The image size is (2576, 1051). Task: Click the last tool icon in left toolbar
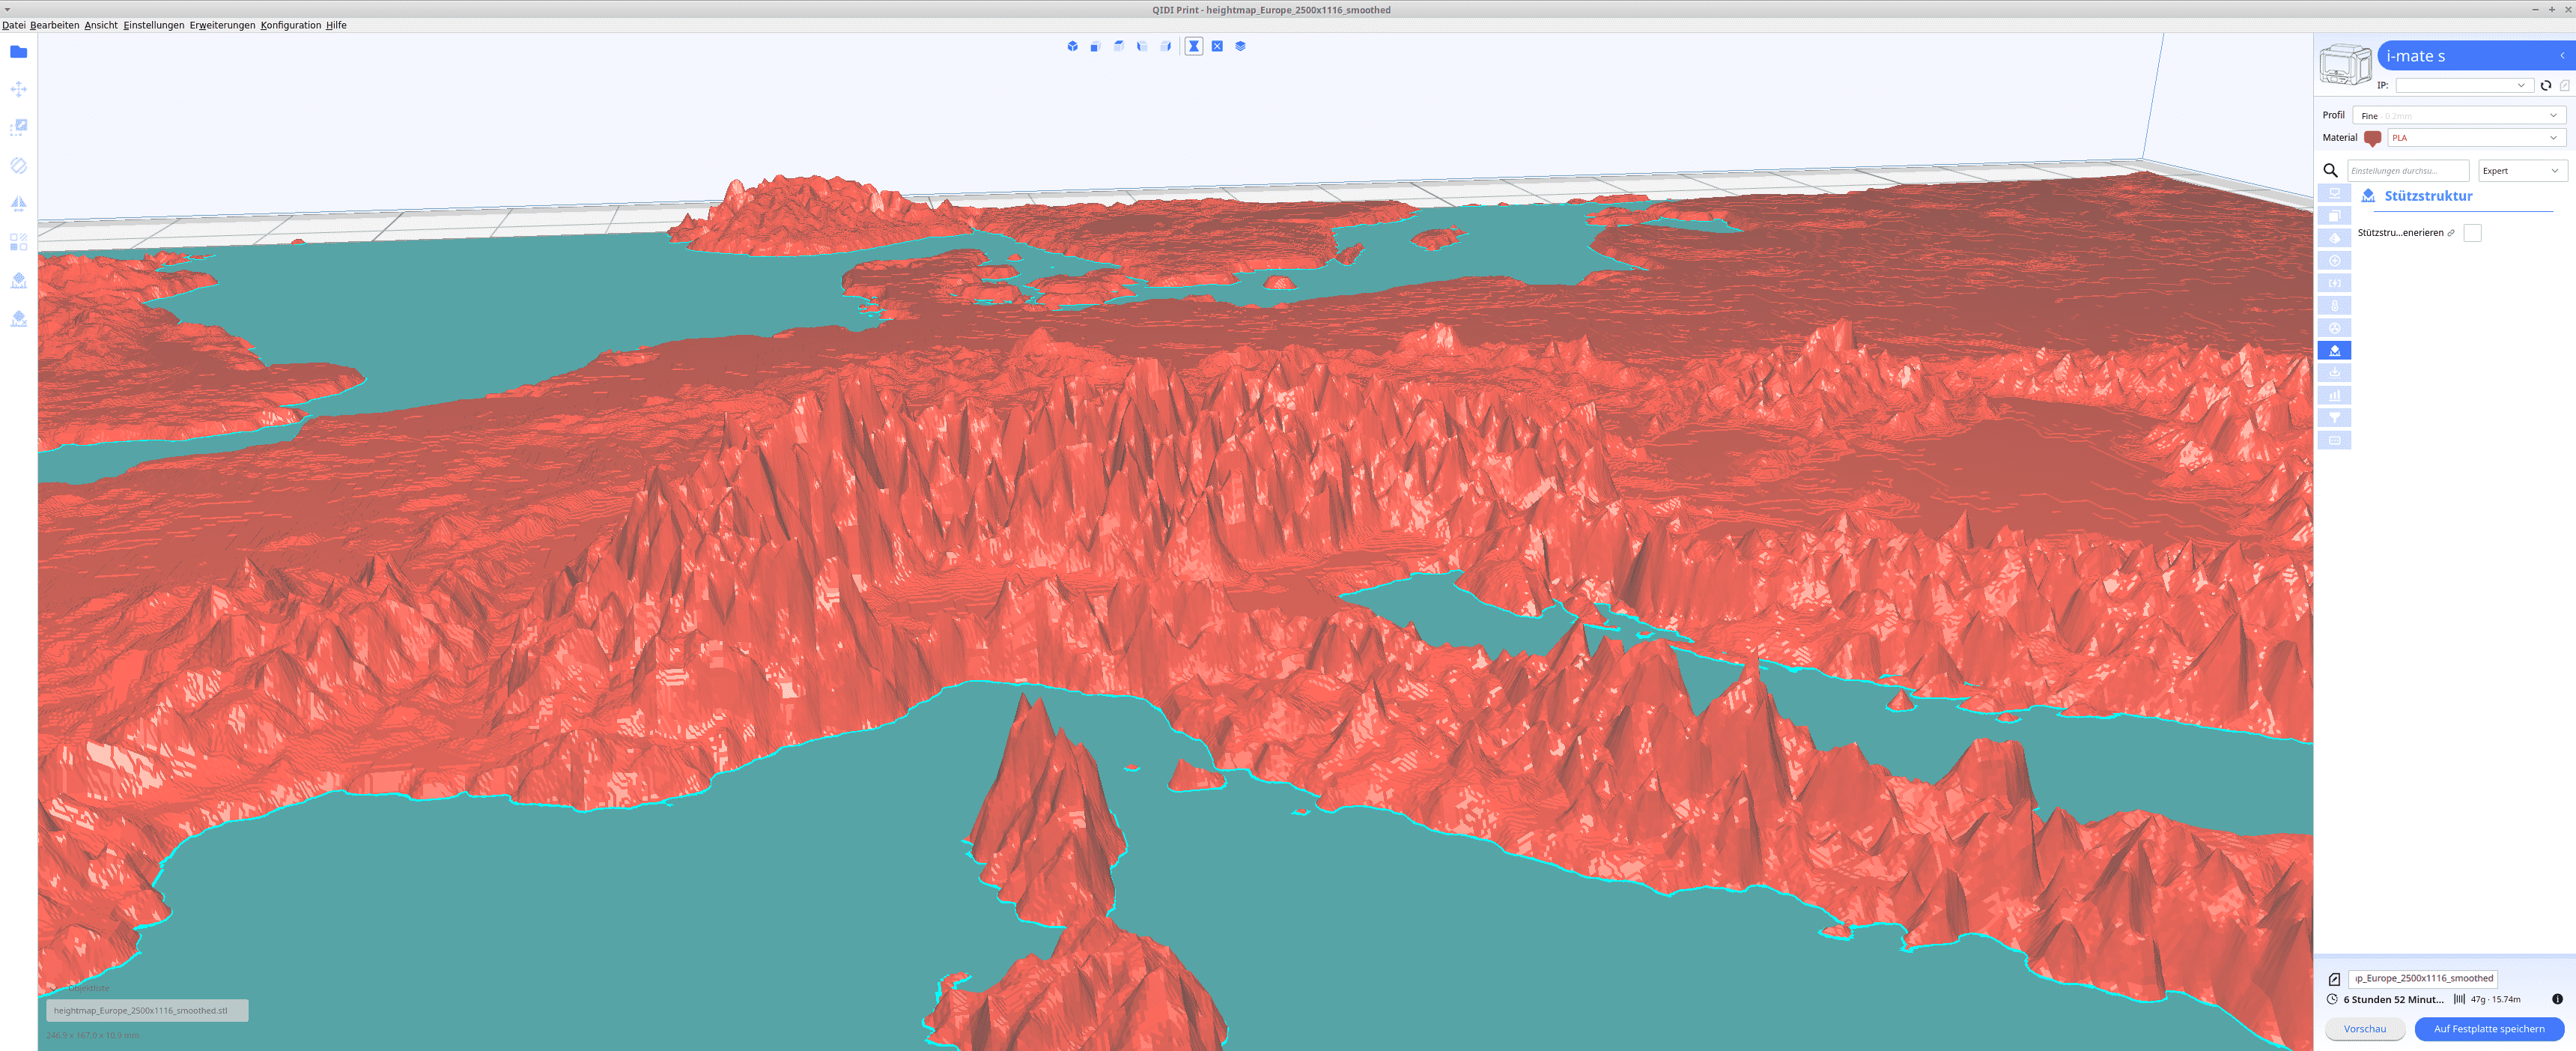tap(18, 319)
